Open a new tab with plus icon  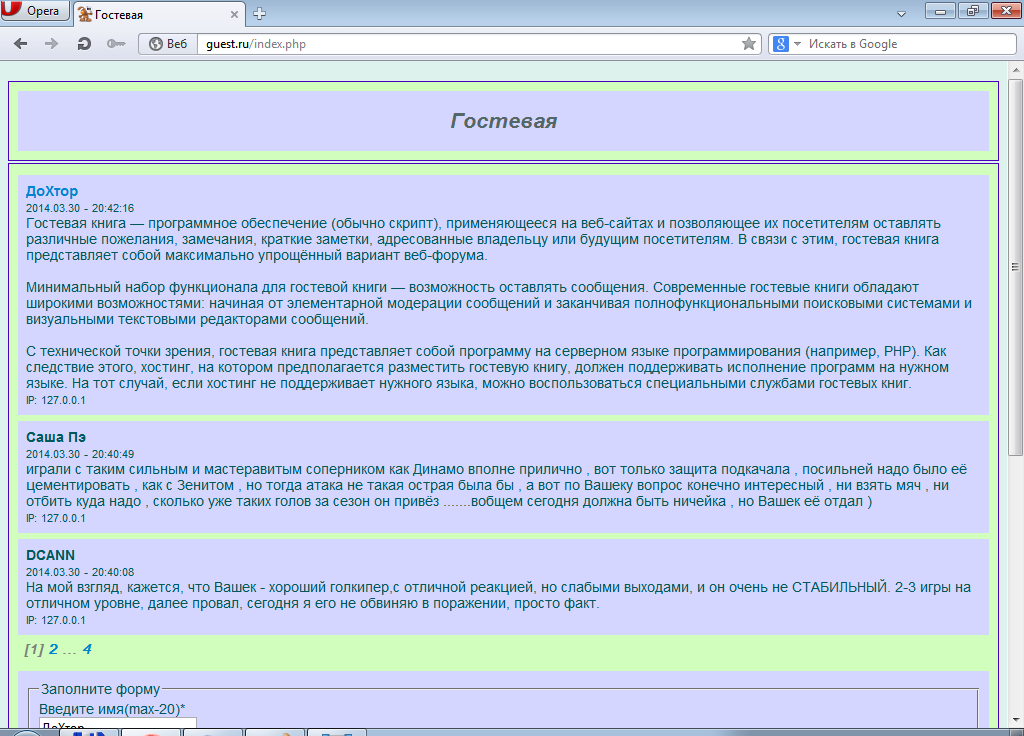[x=259, y=14]
